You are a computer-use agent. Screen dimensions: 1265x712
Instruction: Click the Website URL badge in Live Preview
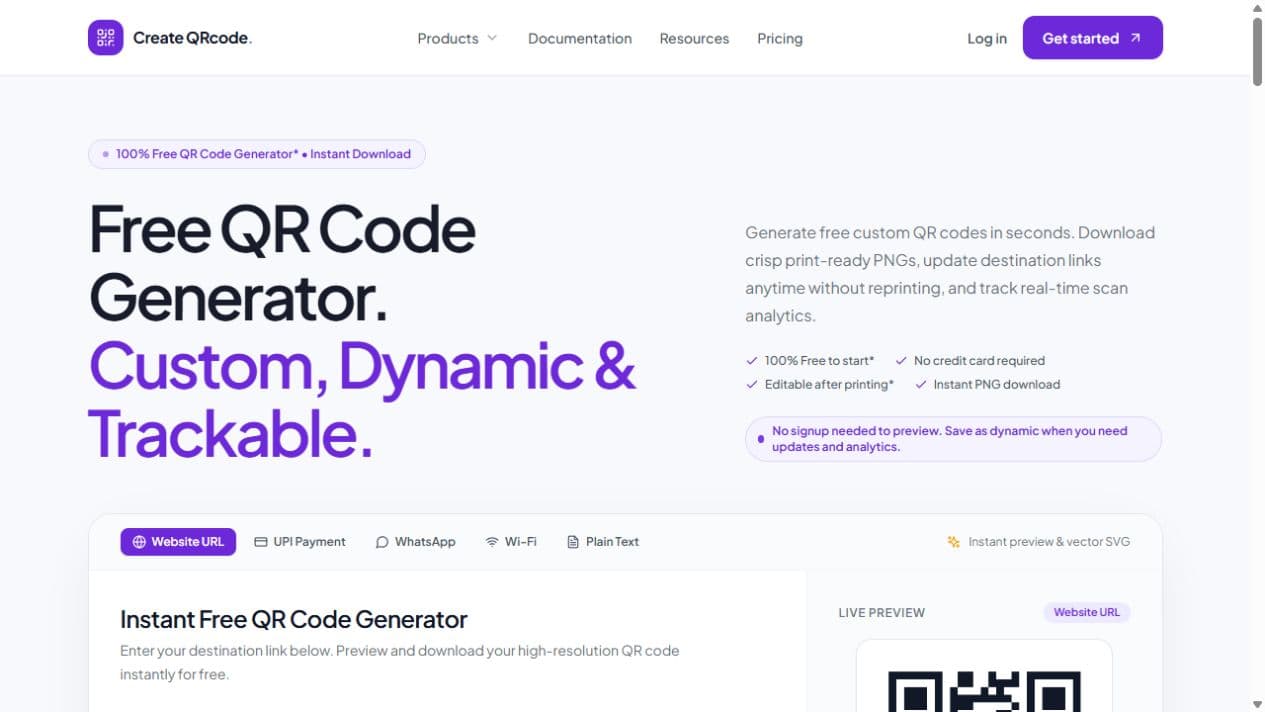point(1086,612)
